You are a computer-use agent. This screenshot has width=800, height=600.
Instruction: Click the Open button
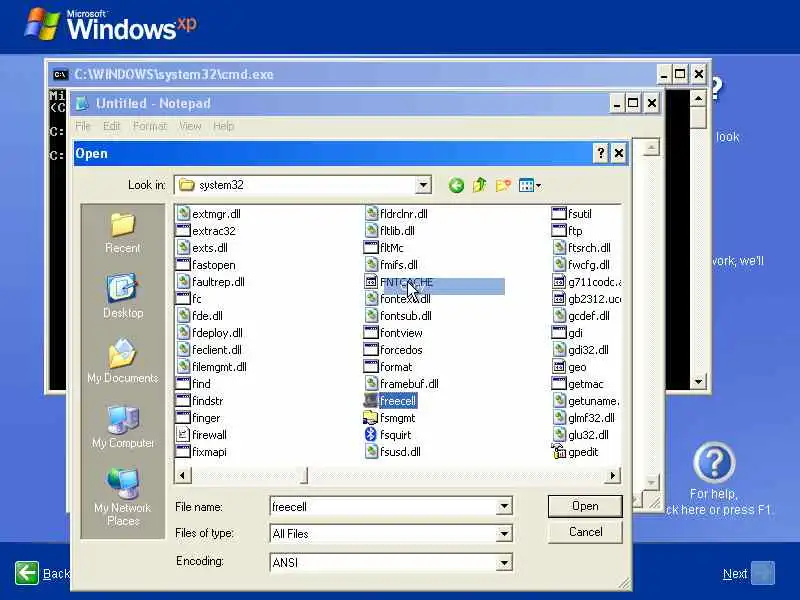click(x=585, y=506)
